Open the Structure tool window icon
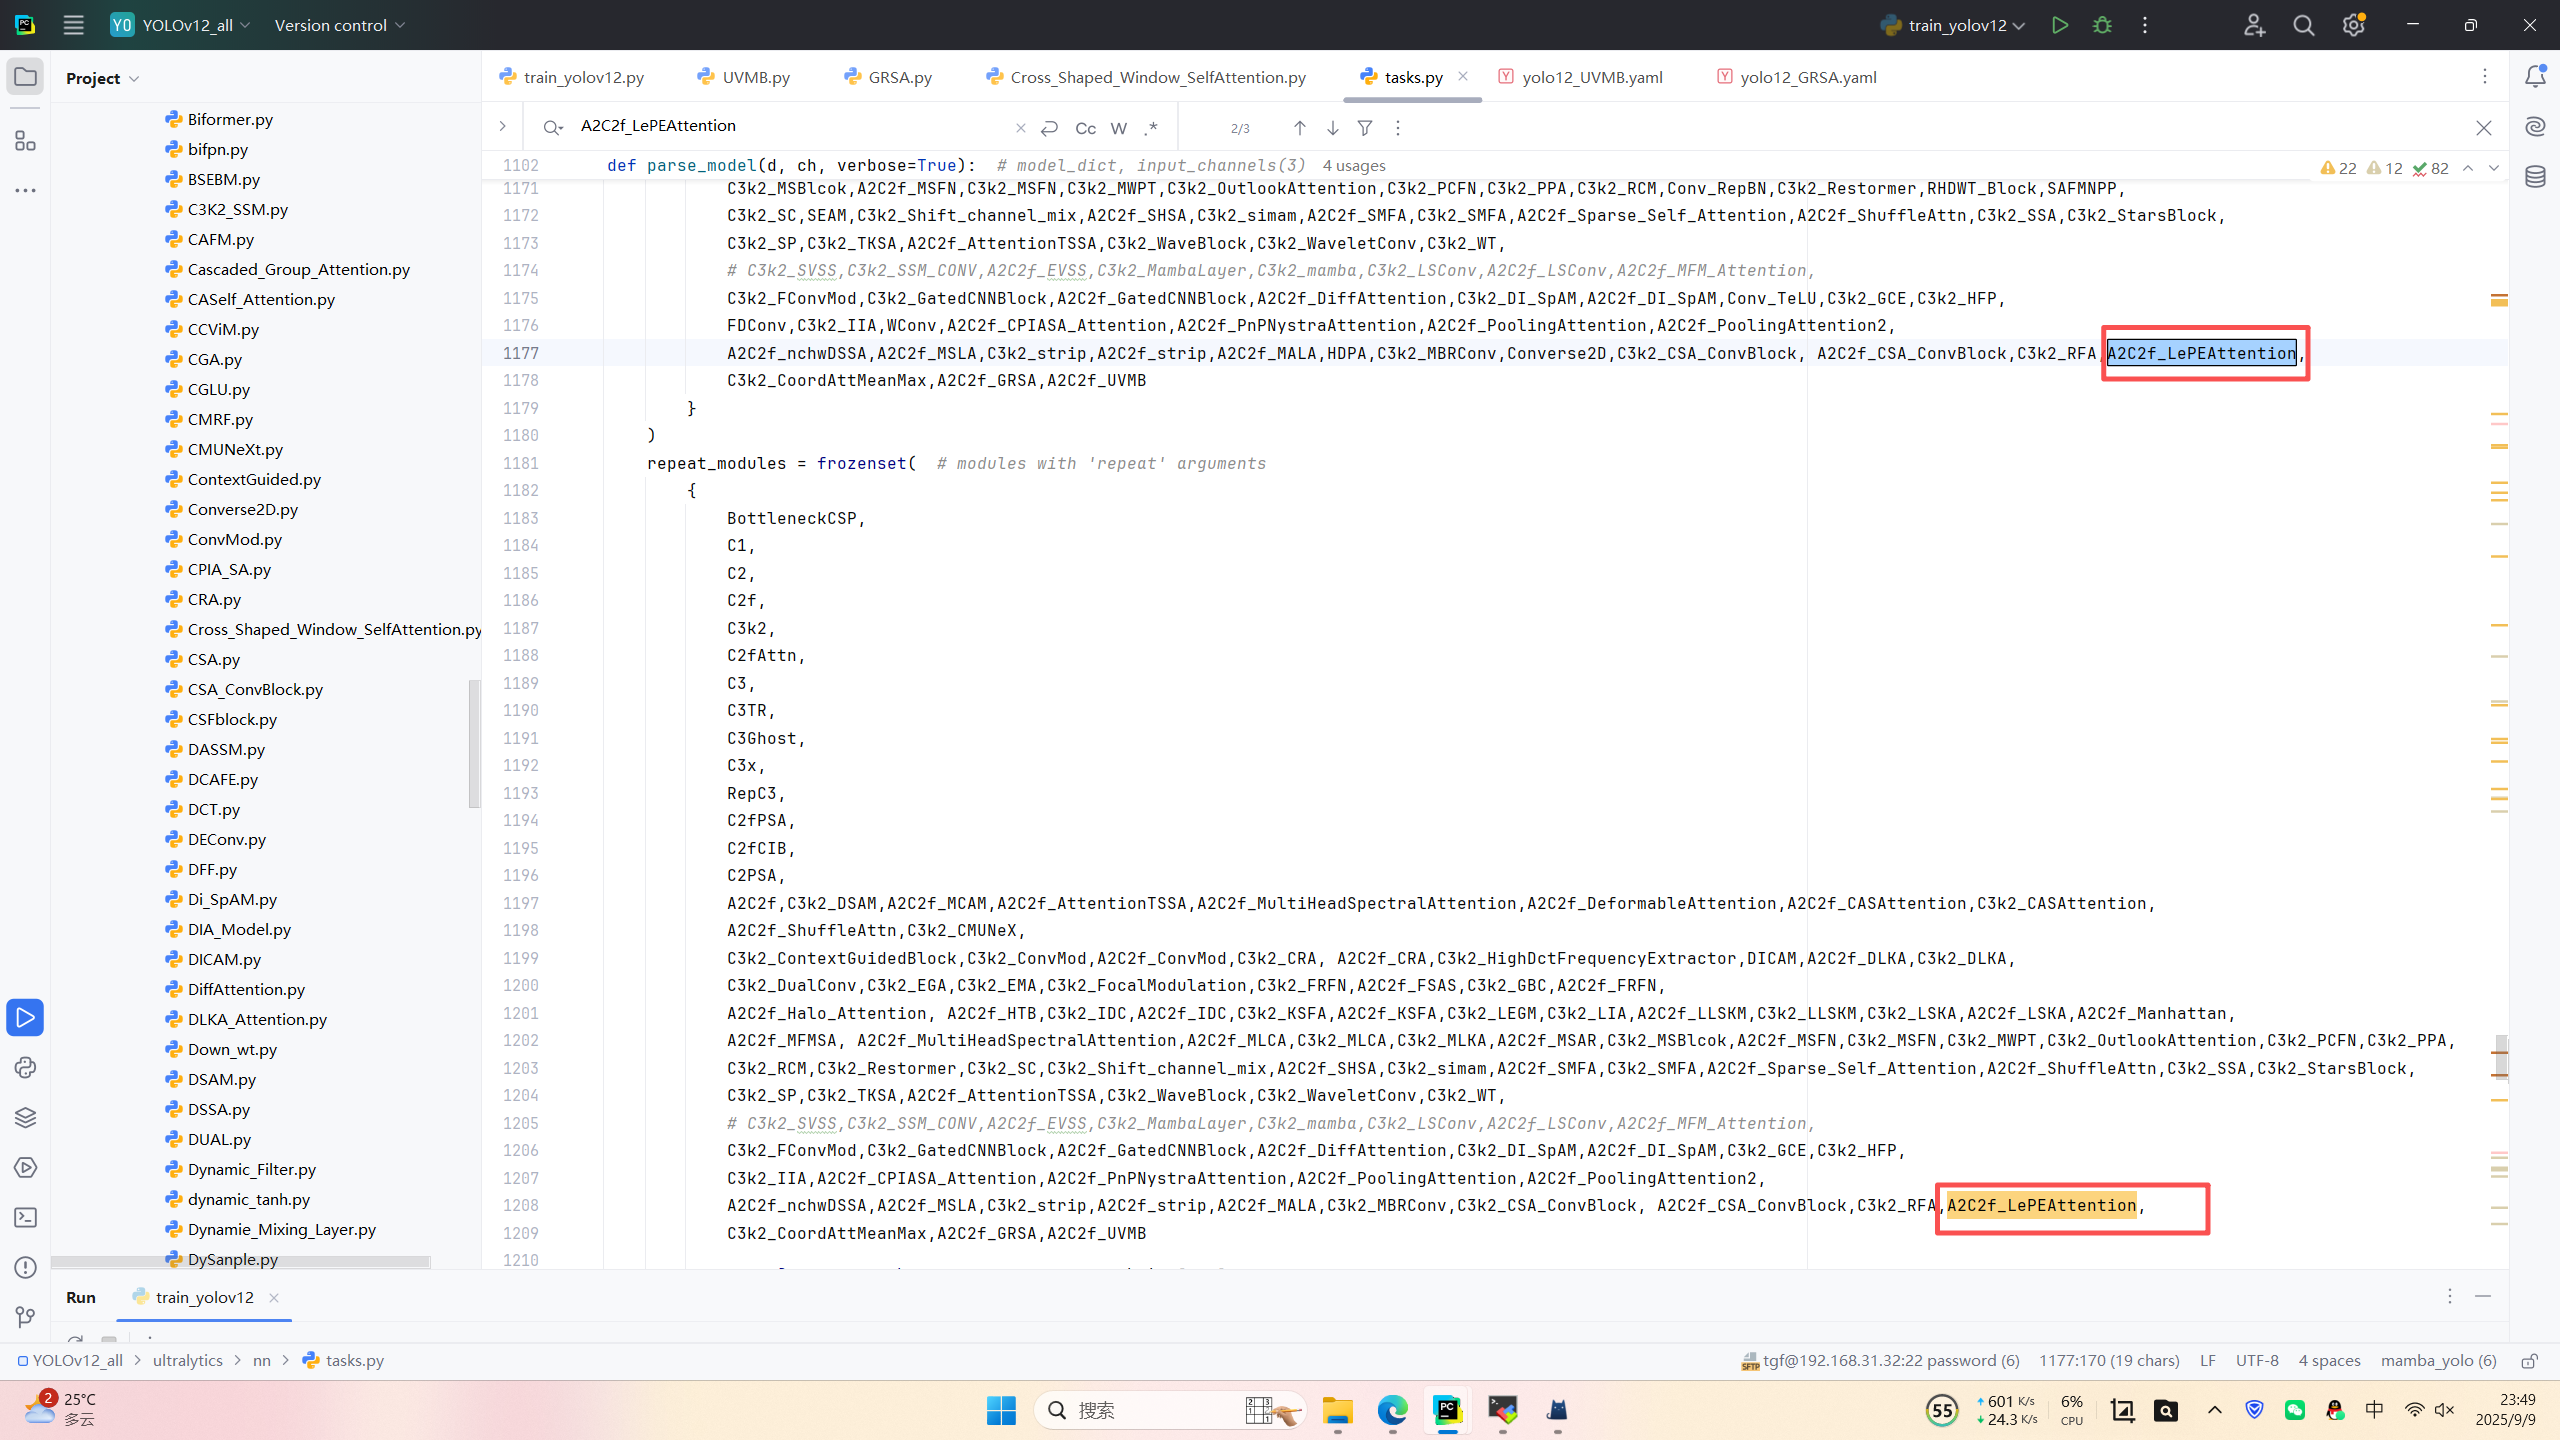Image resolution: width=2560 pixels, height=1440 pixels. pyautogui.click(x=25, y=141)
